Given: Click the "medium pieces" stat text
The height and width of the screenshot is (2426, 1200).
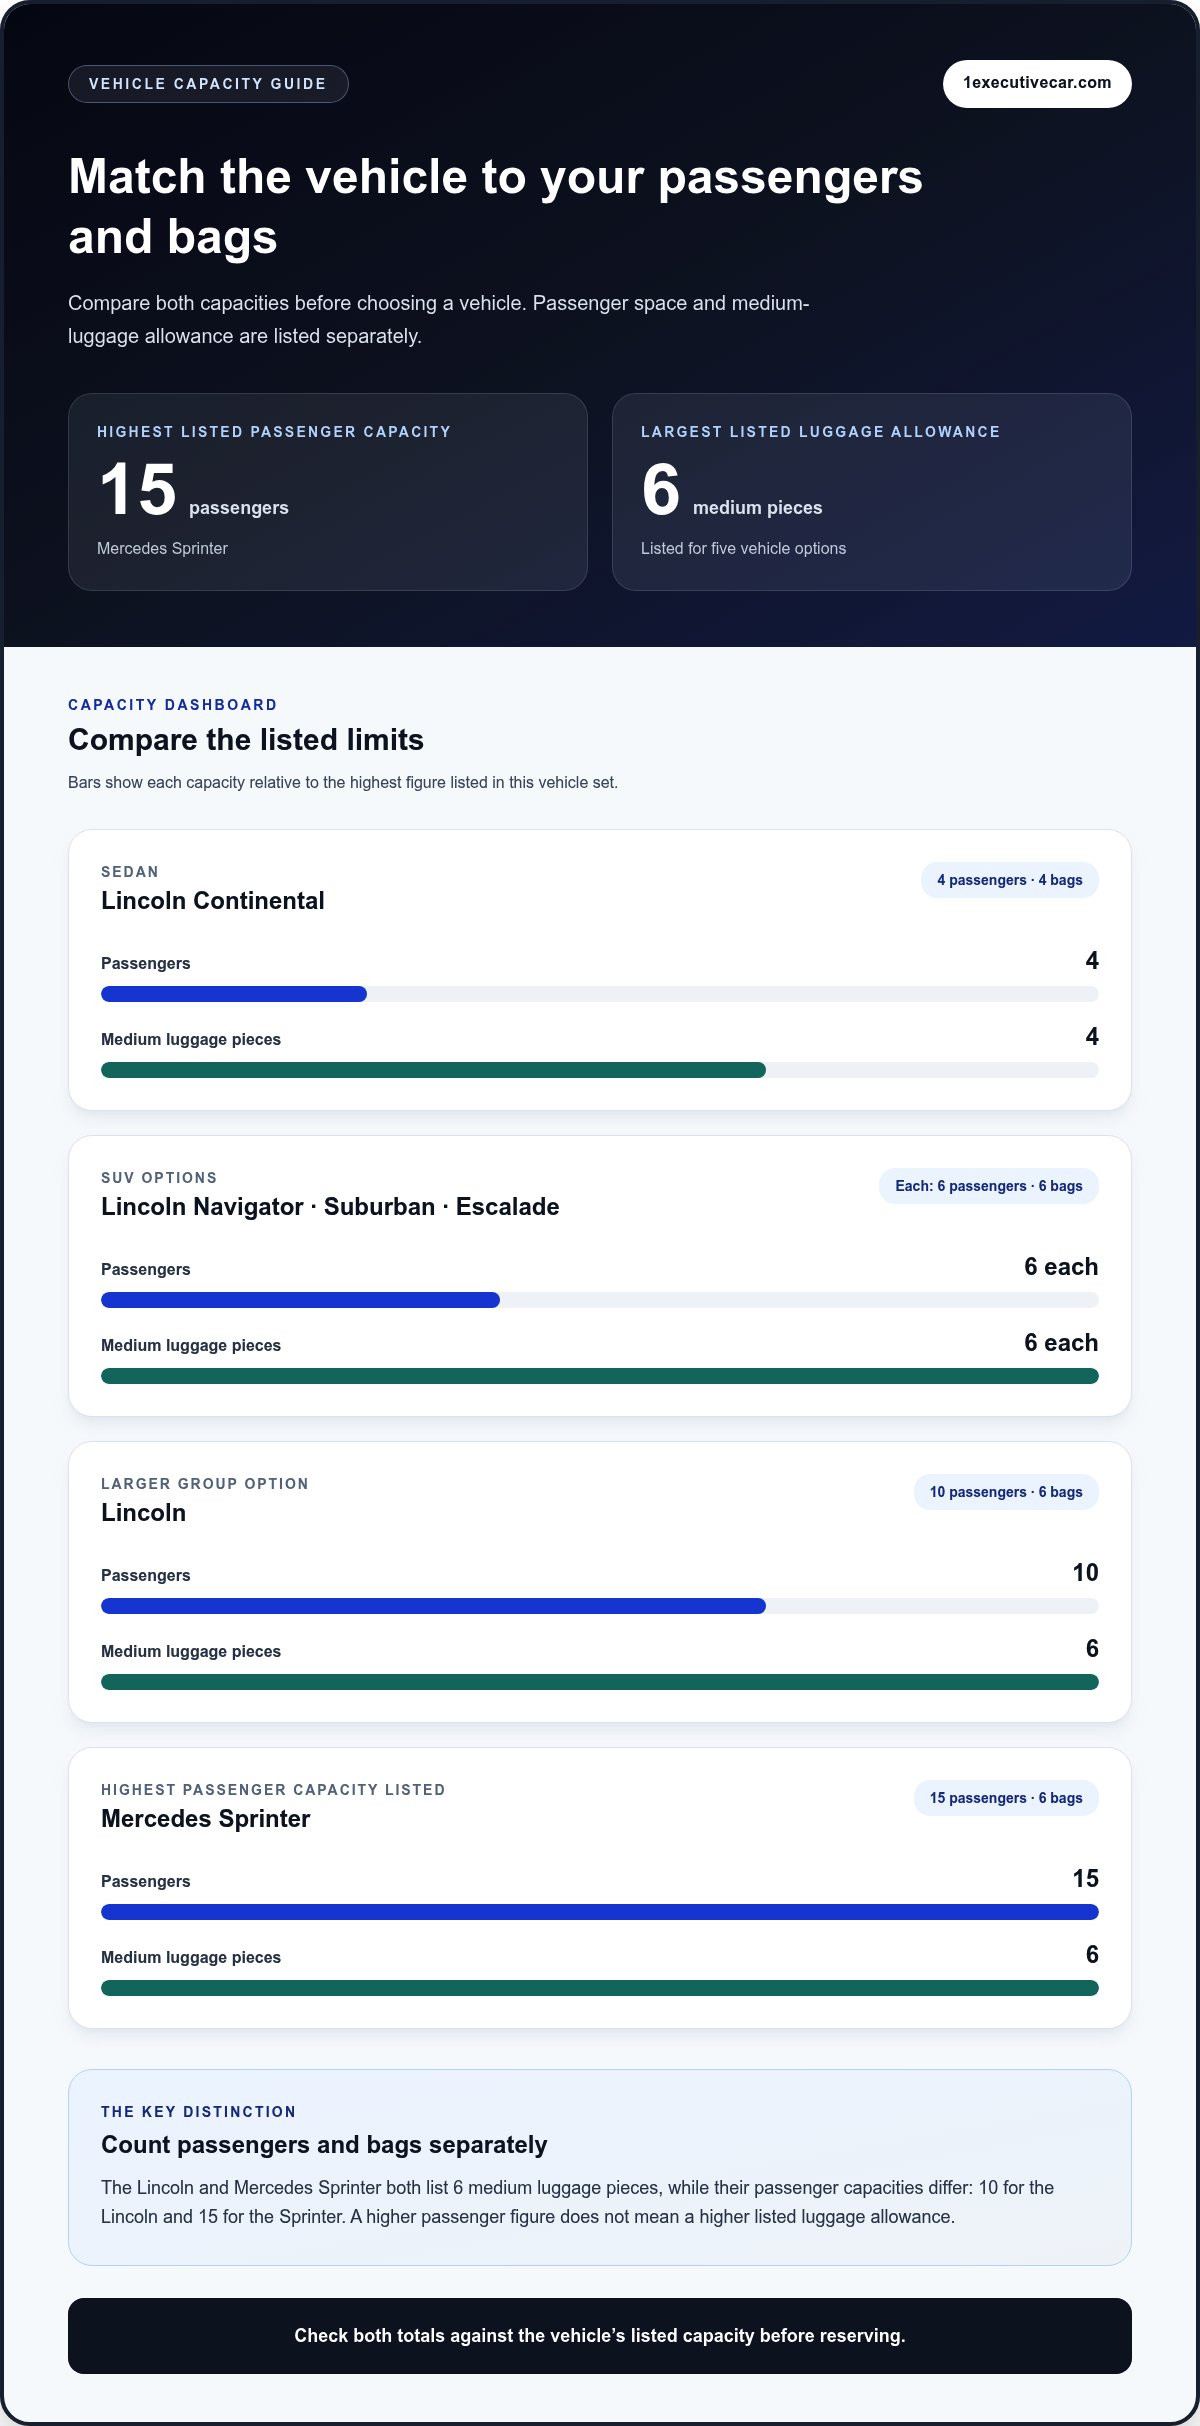Looking at the screenshot, I should coord(757,508).
